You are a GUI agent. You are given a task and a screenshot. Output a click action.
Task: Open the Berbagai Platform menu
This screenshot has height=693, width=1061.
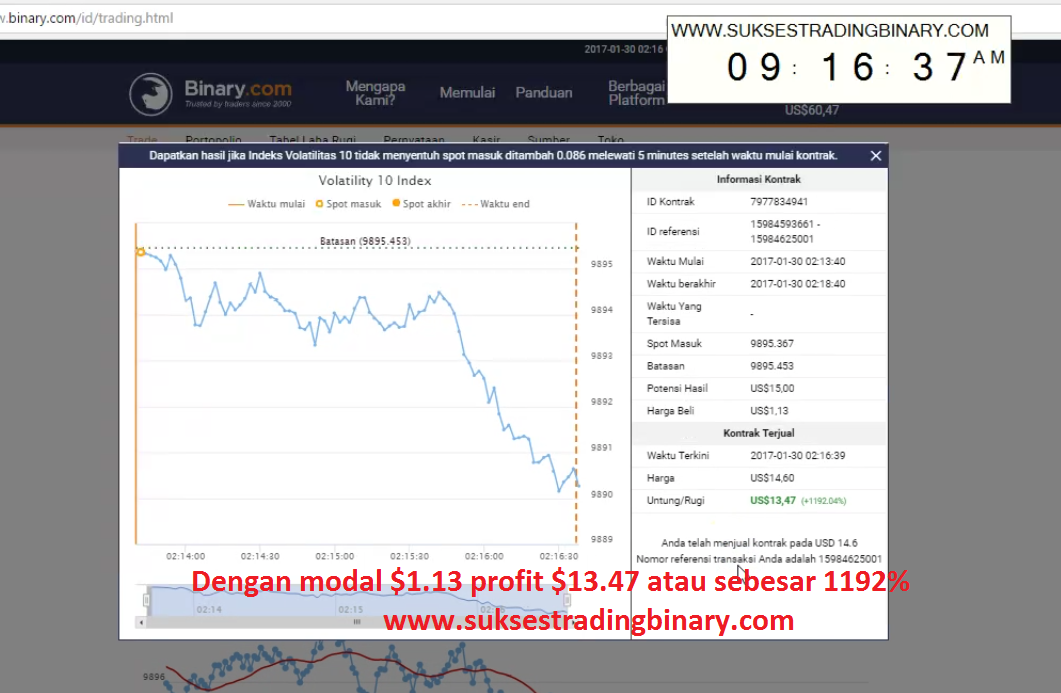point(636,93)
